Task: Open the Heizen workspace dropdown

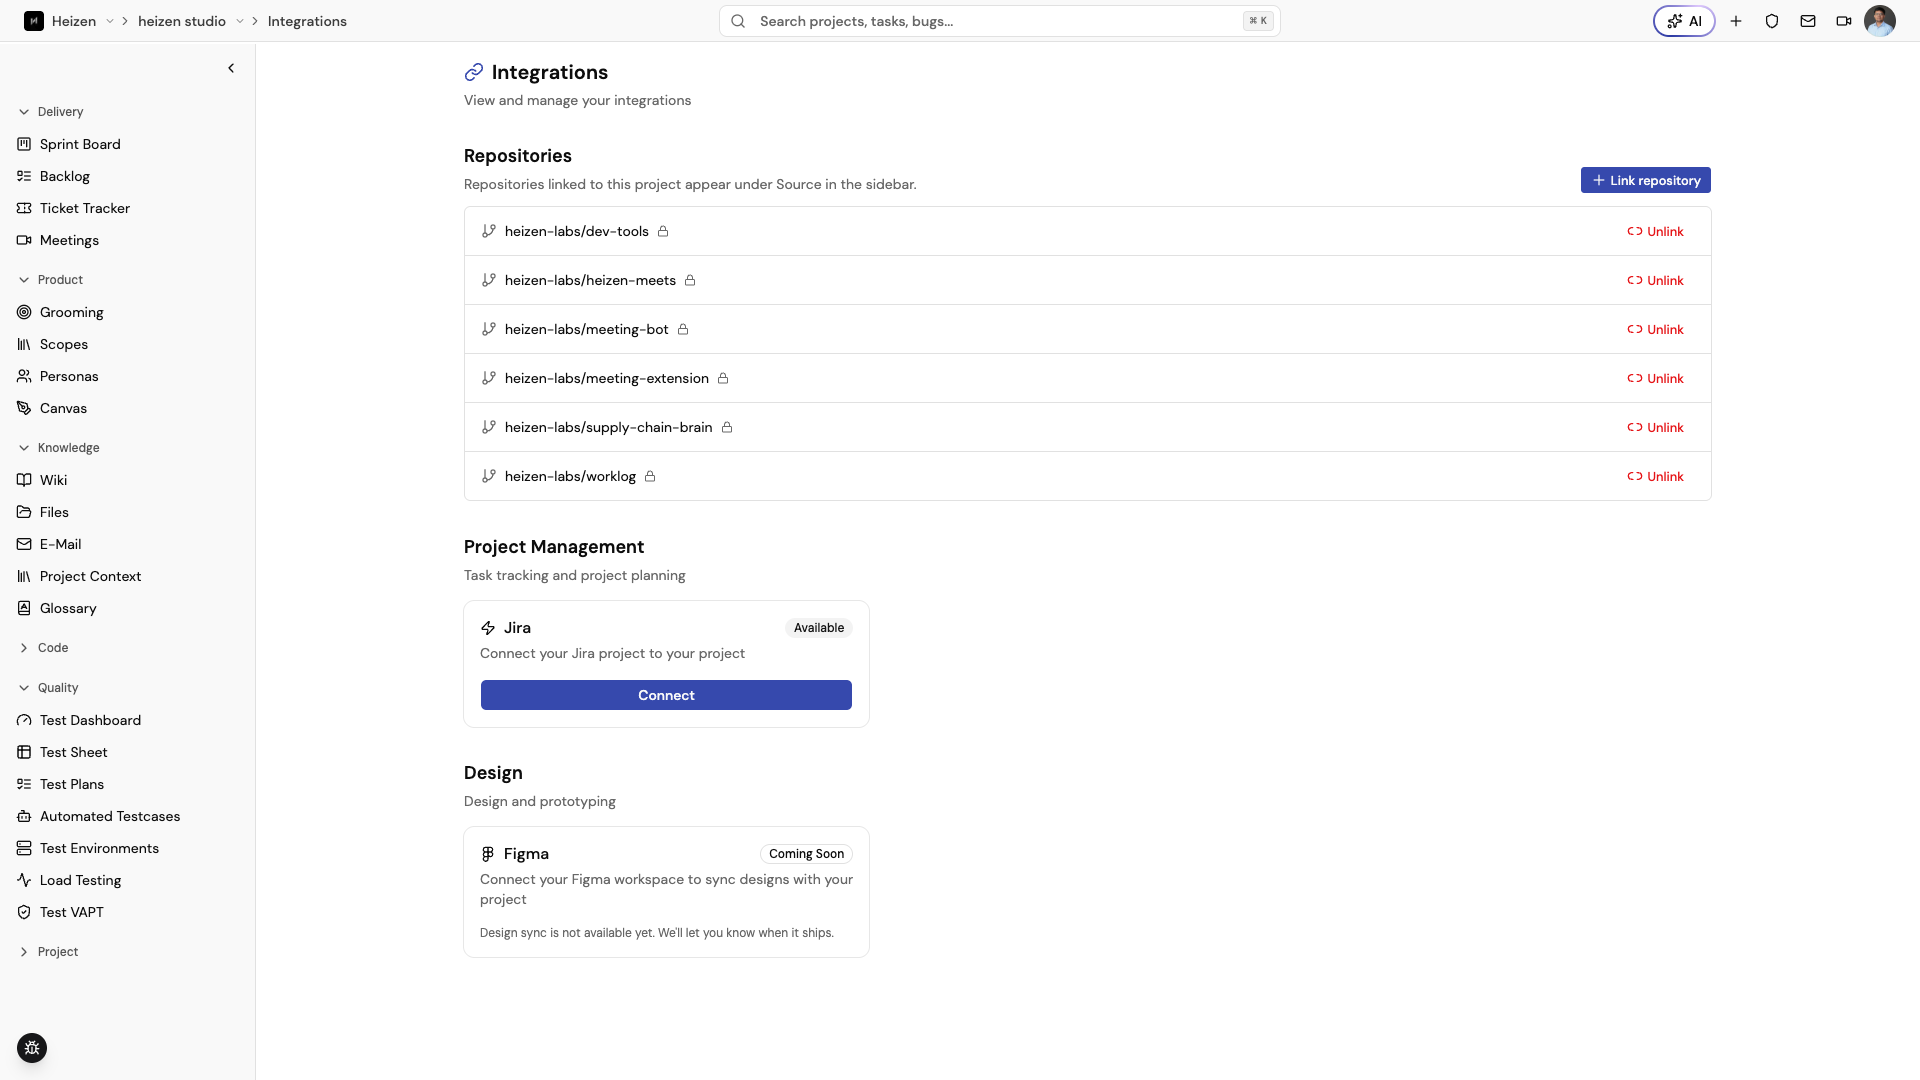Action: point(110,21)
